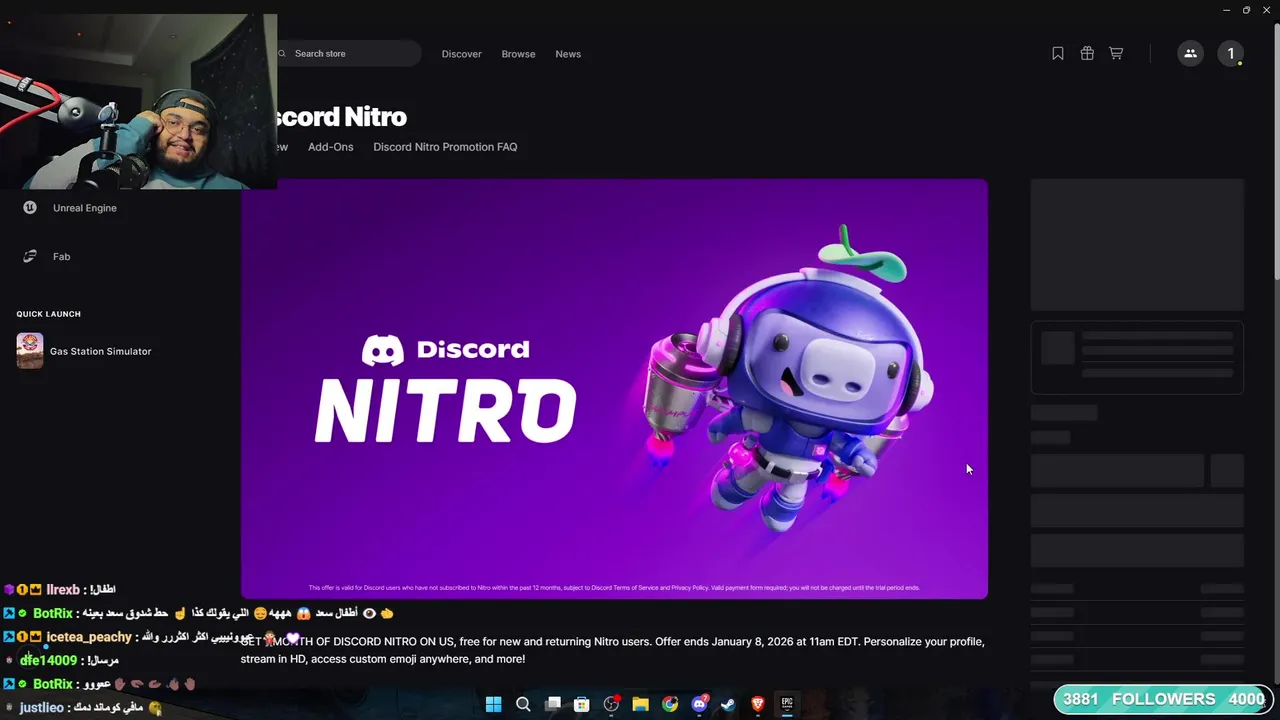Launch Gas Station Simulator from quick launch

(x=30, y=351)
